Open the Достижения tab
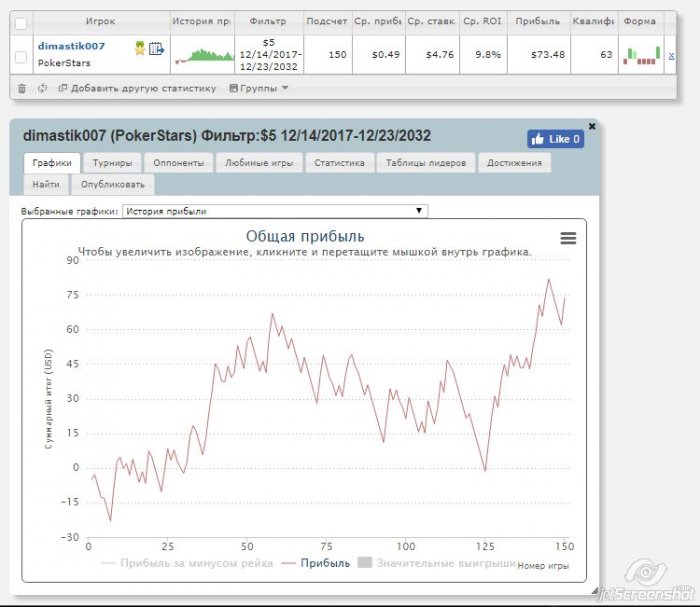This screenshot has height=607, width=700. click(514, 163)
